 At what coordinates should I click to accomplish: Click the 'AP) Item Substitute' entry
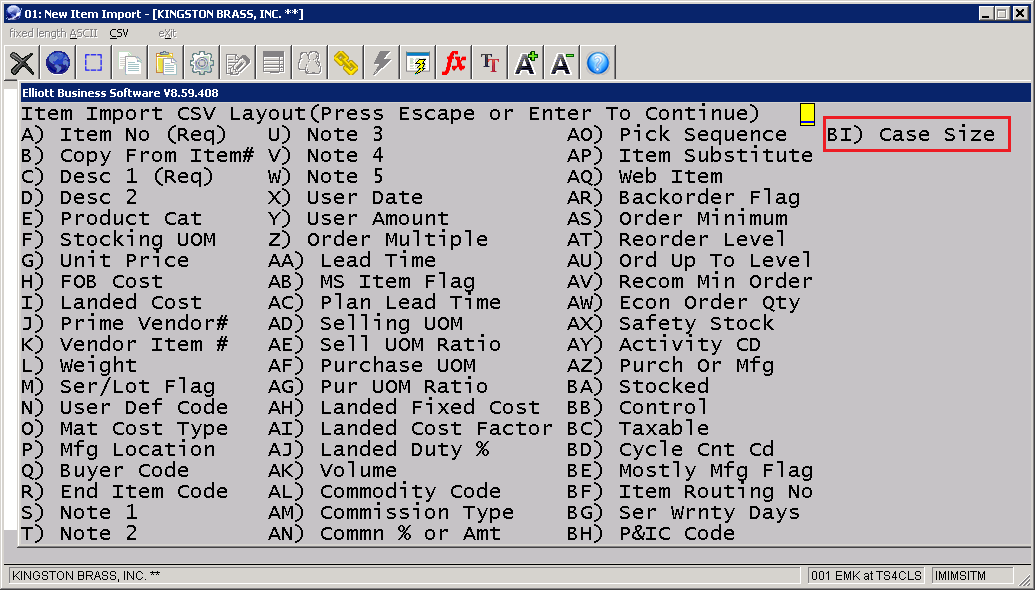coord(690,156)
